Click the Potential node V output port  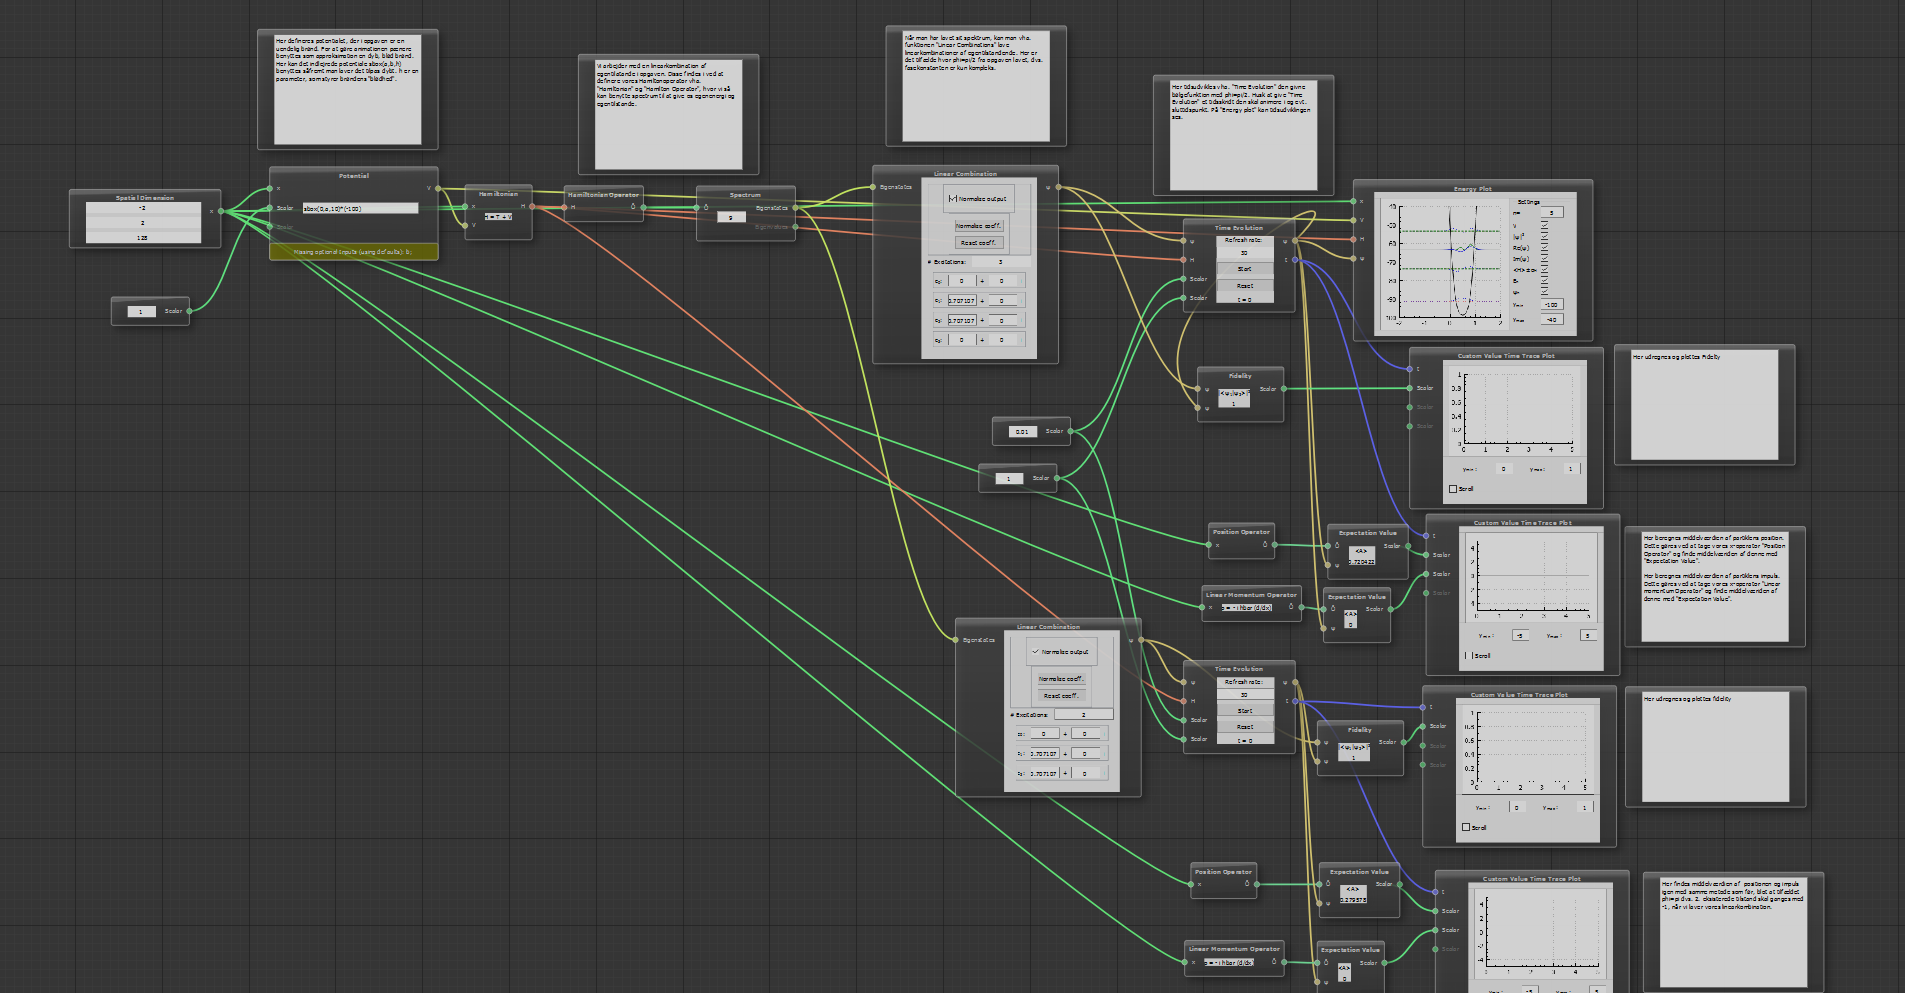pyautogui.click(x=437, y=188)
